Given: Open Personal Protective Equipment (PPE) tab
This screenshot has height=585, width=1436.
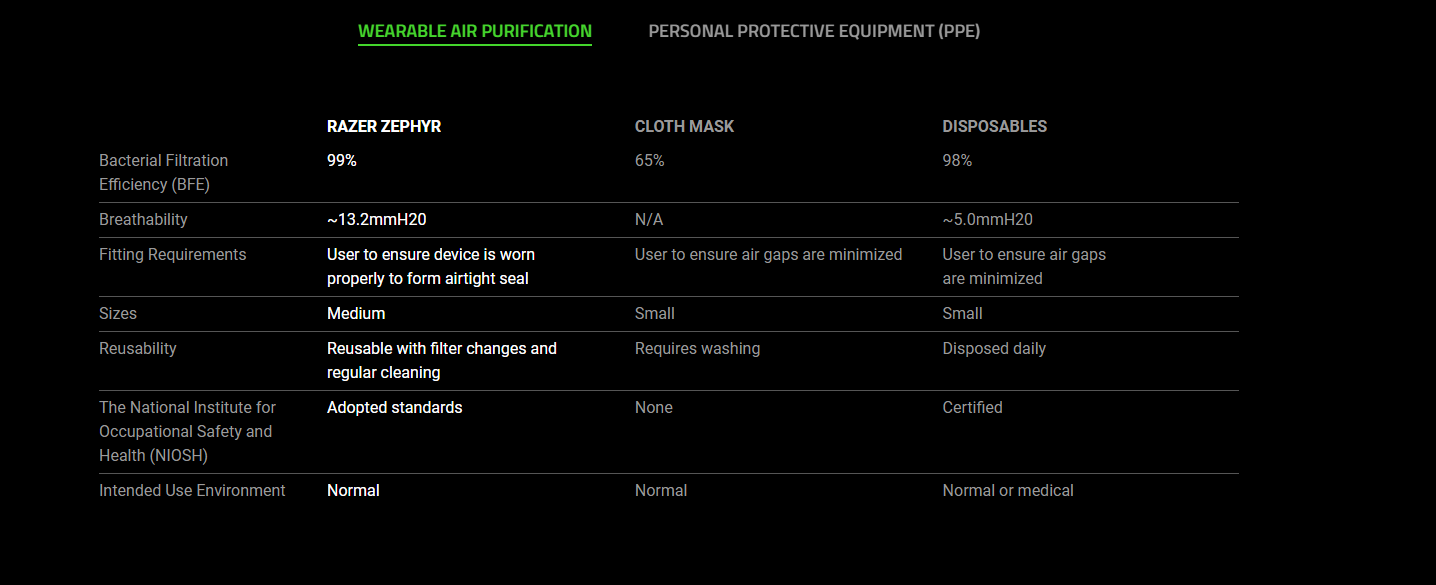Looking at the screenshot, I should pos(814,31).
